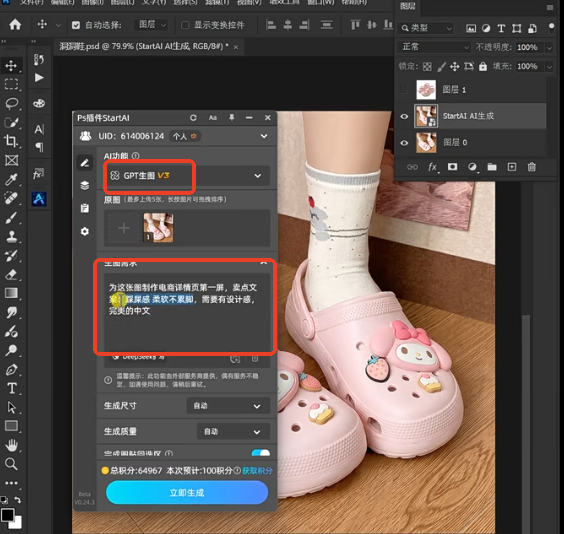Delete layer with trash icon

point(531,167)
